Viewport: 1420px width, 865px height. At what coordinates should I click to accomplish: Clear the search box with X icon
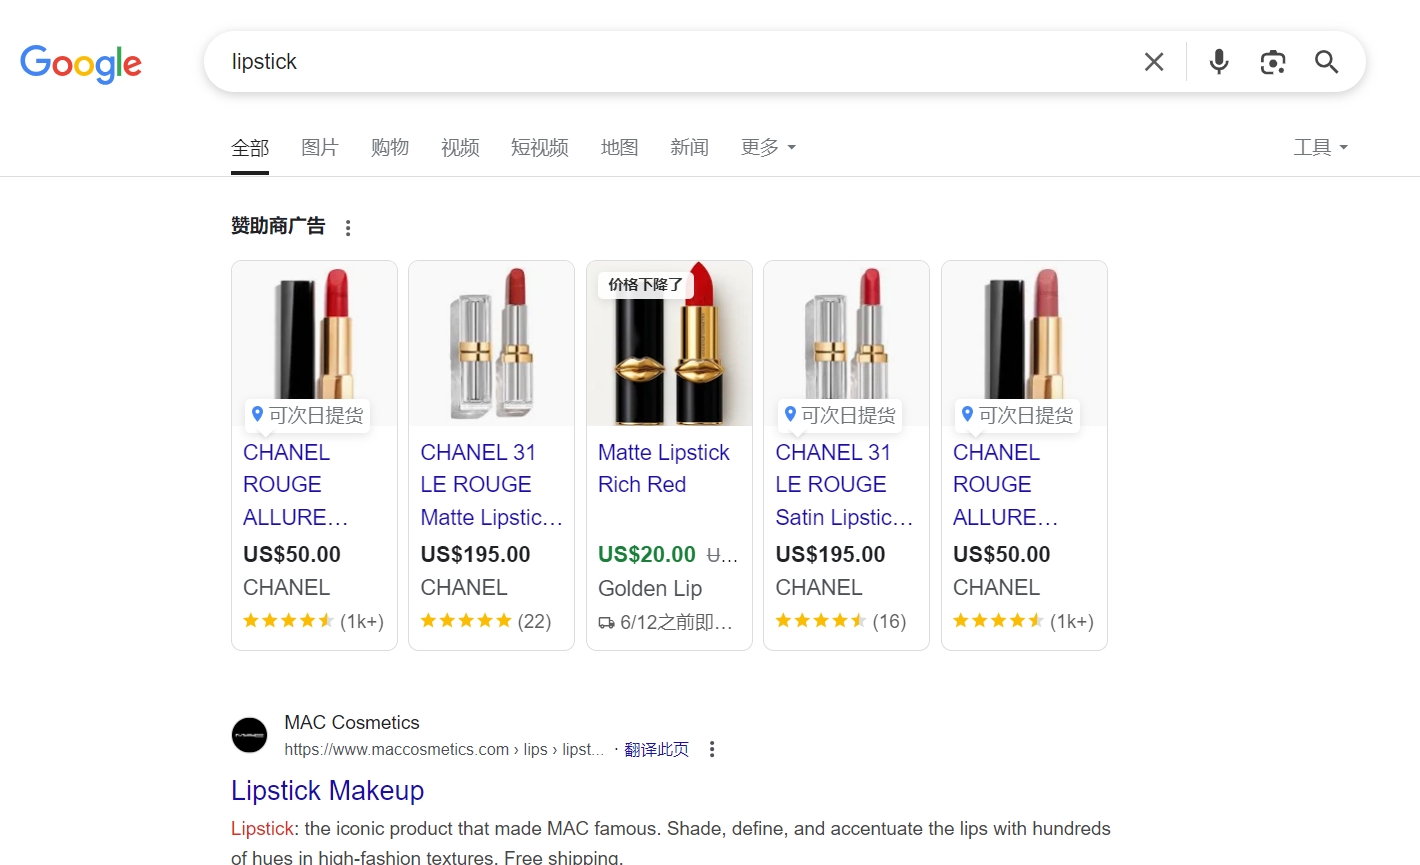pos(1154,62)
